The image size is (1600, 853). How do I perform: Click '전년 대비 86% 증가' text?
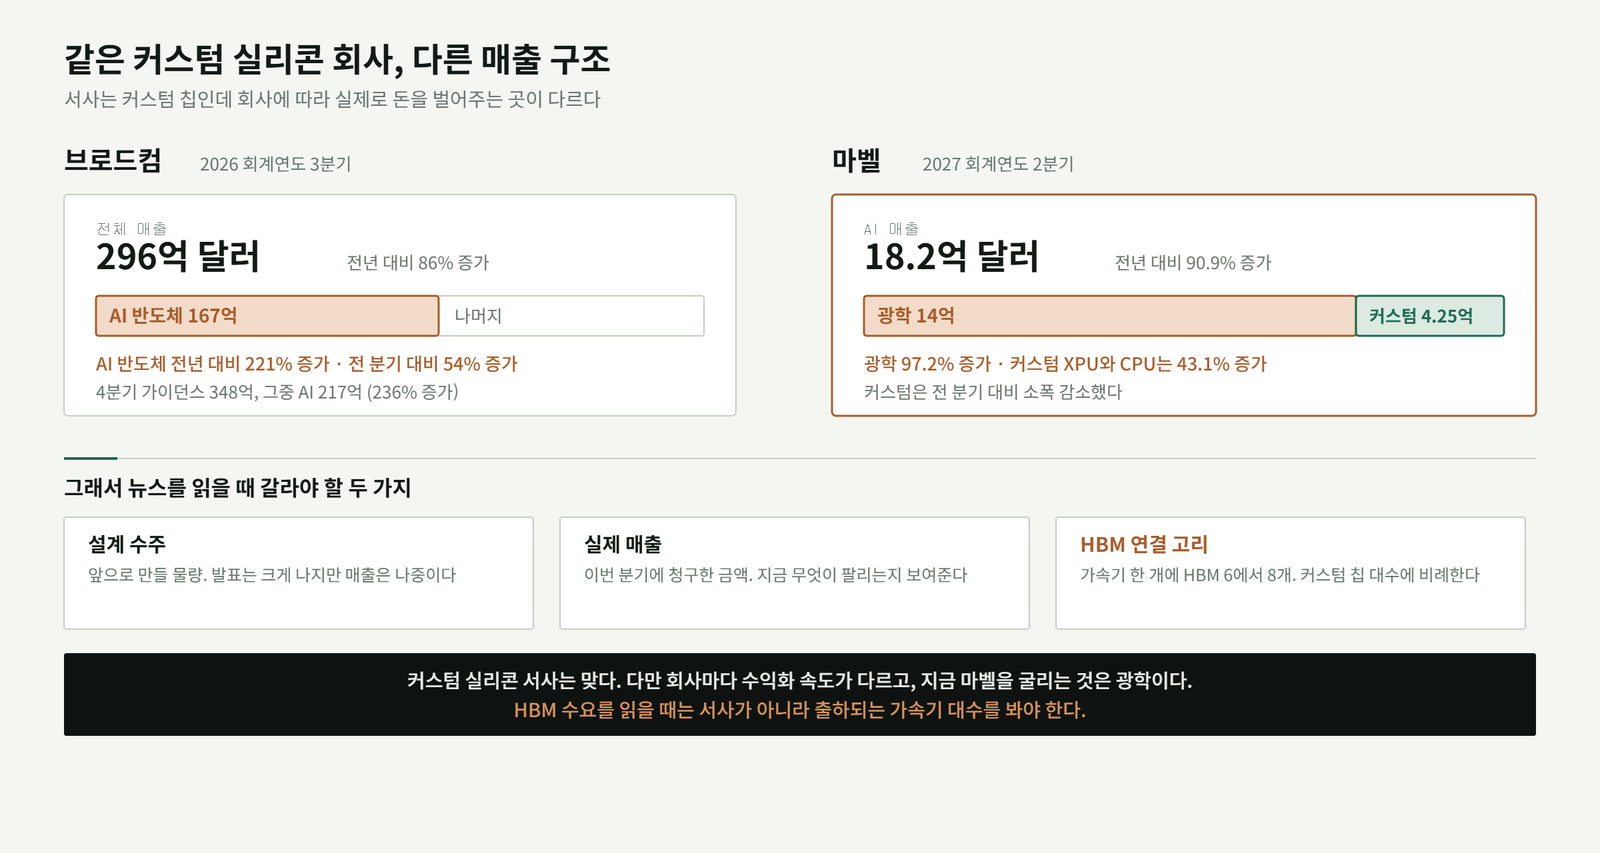tap(418, 263)
